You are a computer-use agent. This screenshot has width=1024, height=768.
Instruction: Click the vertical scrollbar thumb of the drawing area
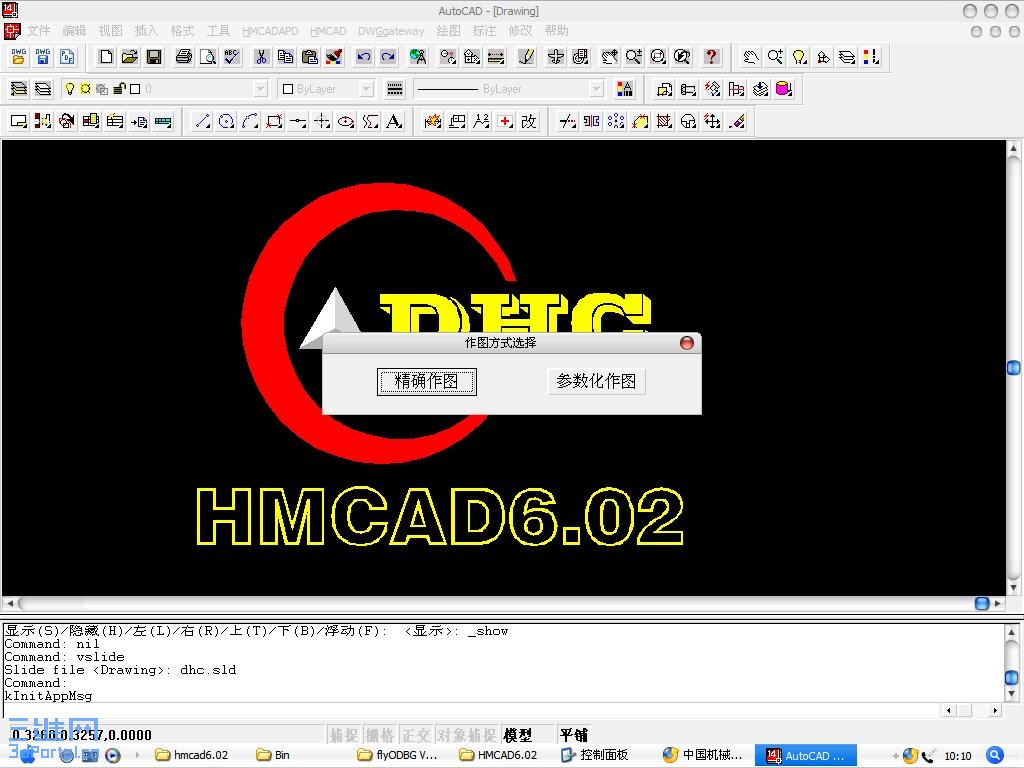click(1014, 368)
